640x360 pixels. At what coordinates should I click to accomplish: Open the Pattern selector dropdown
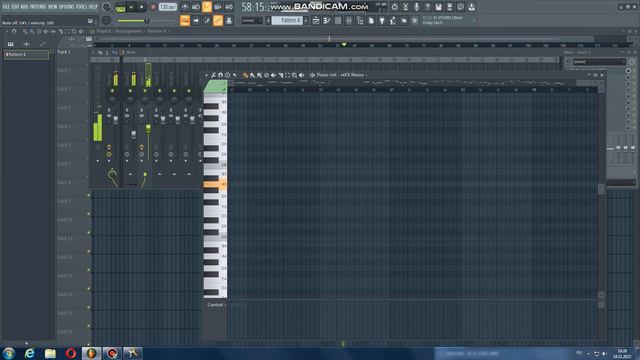coord(287,20)
